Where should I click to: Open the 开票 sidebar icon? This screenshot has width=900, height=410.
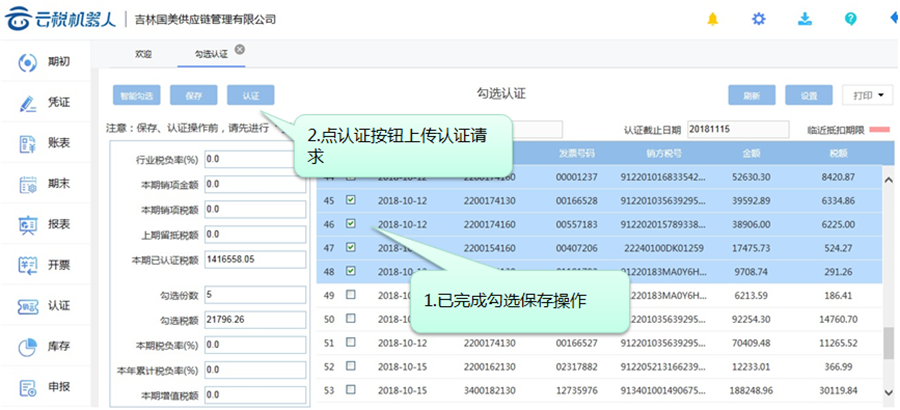[28, 265]
